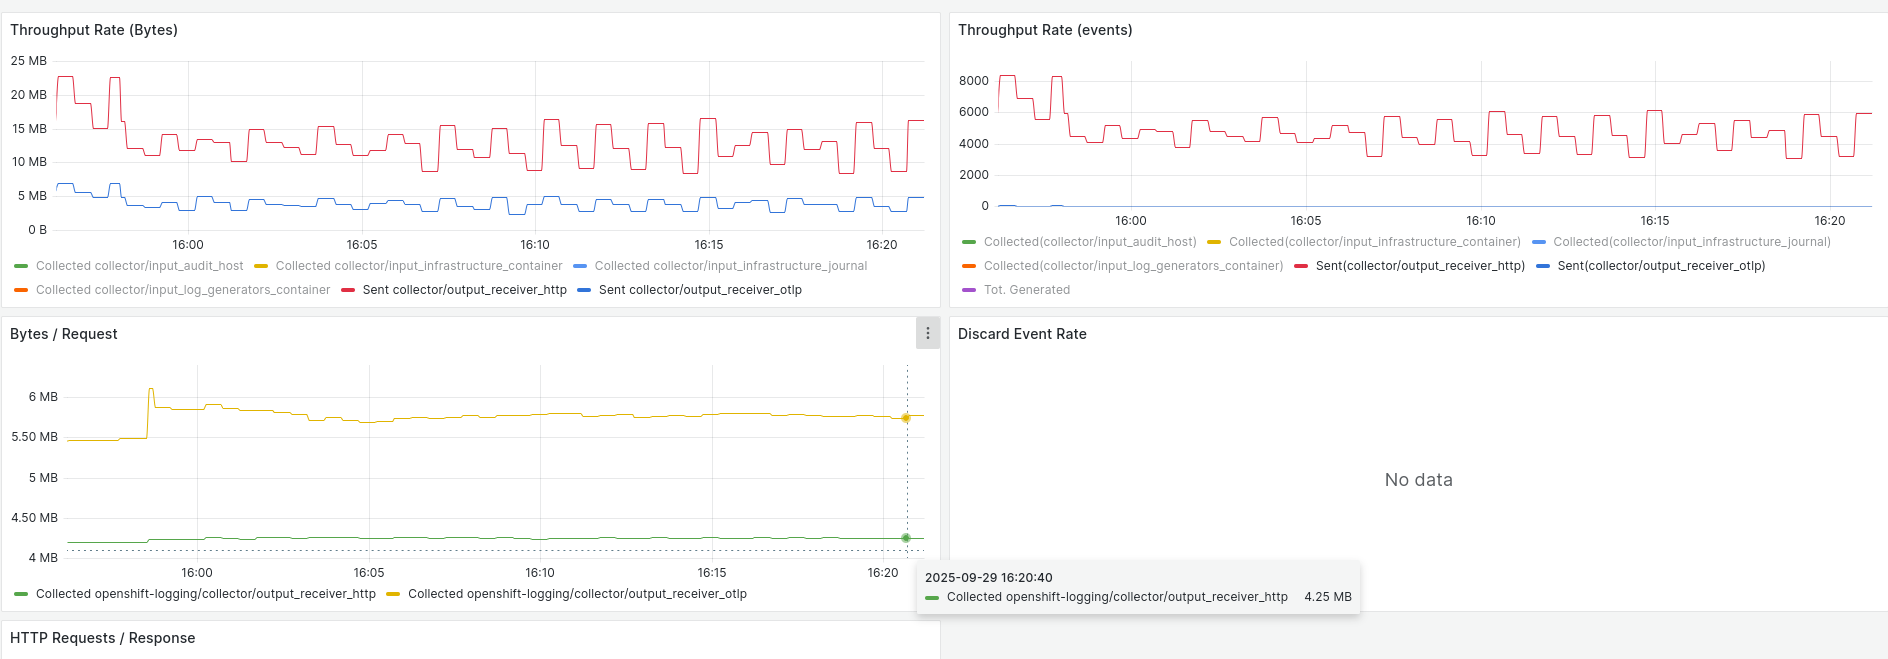Open the Throughput Rate (Bytes) panel title menu
Image resolution: width=1888 pixels, height=659 pixels.
tap(94, 30)
